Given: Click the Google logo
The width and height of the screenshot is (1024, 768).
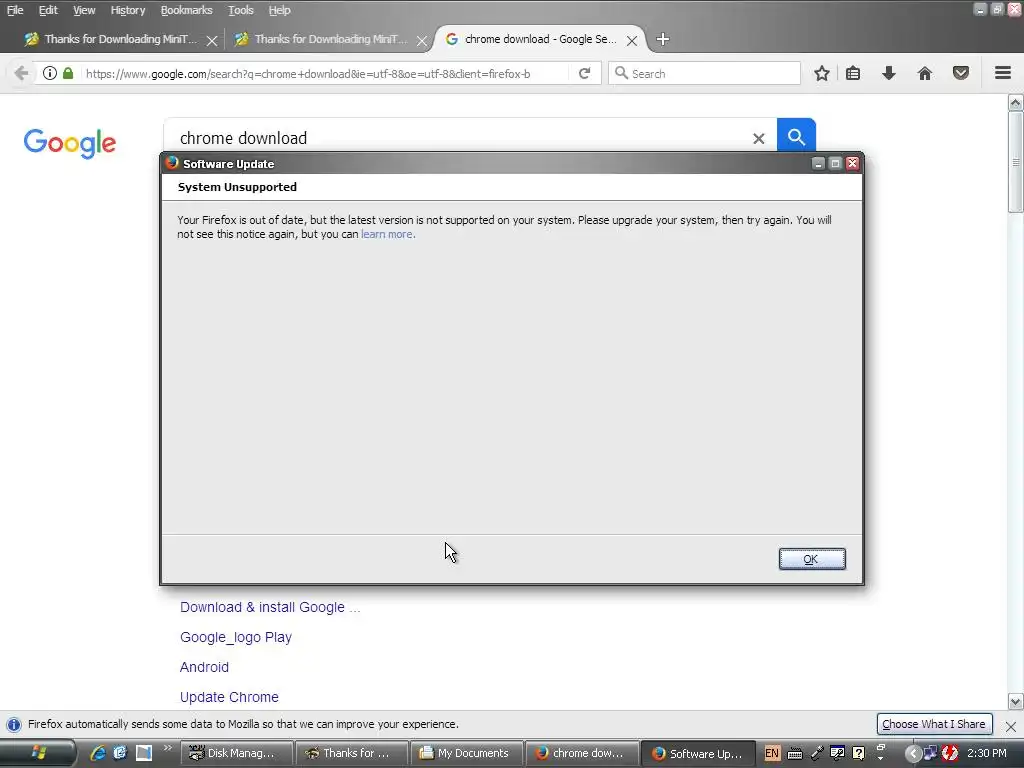Looking at the screenshot, I should click(70, 143).
